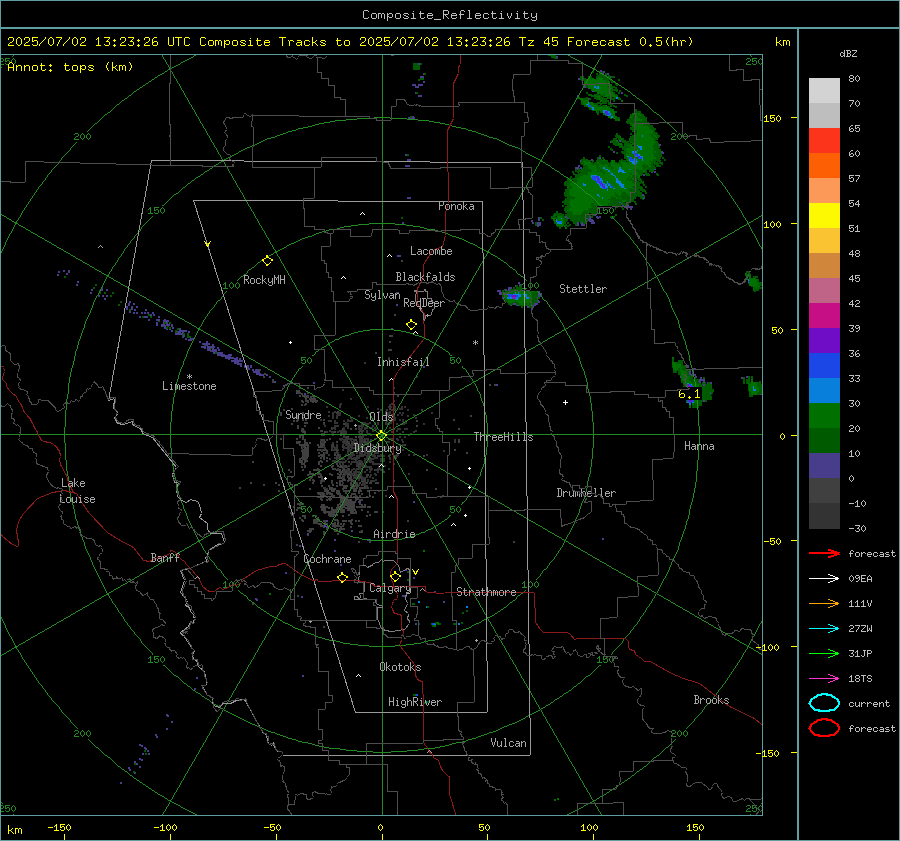Click the purple swatch in dBZ scale
The image size is (900, 841).
point(824,340)
